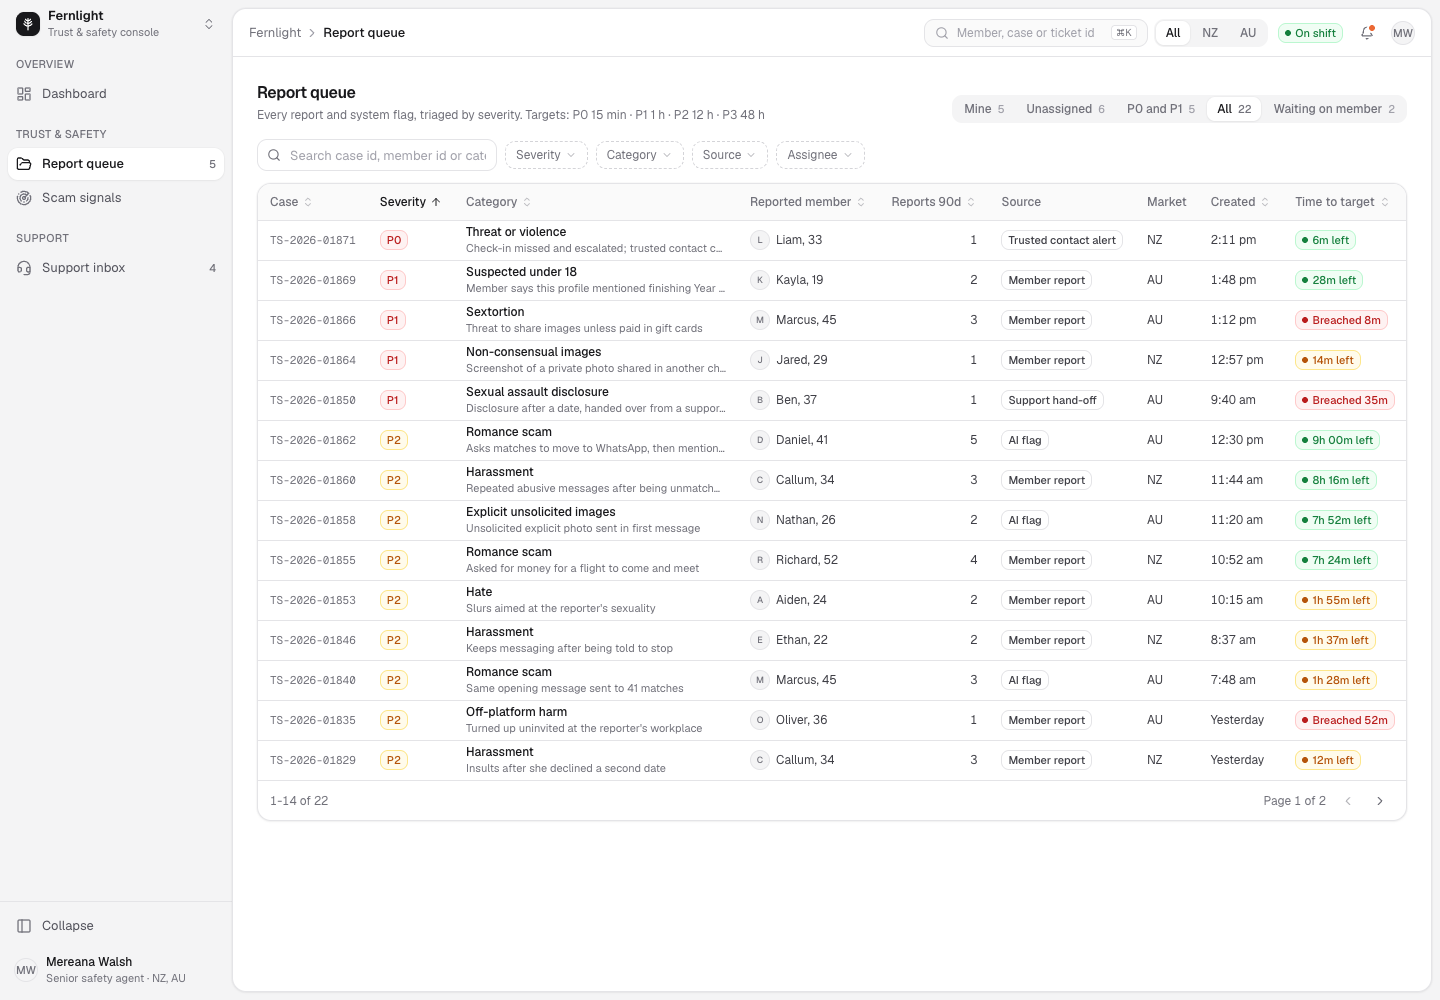Image resolution: width=1440 pixels, height=1000 pixels.
Task: Open the Sextortion case row title
Action: pos(495,312)
